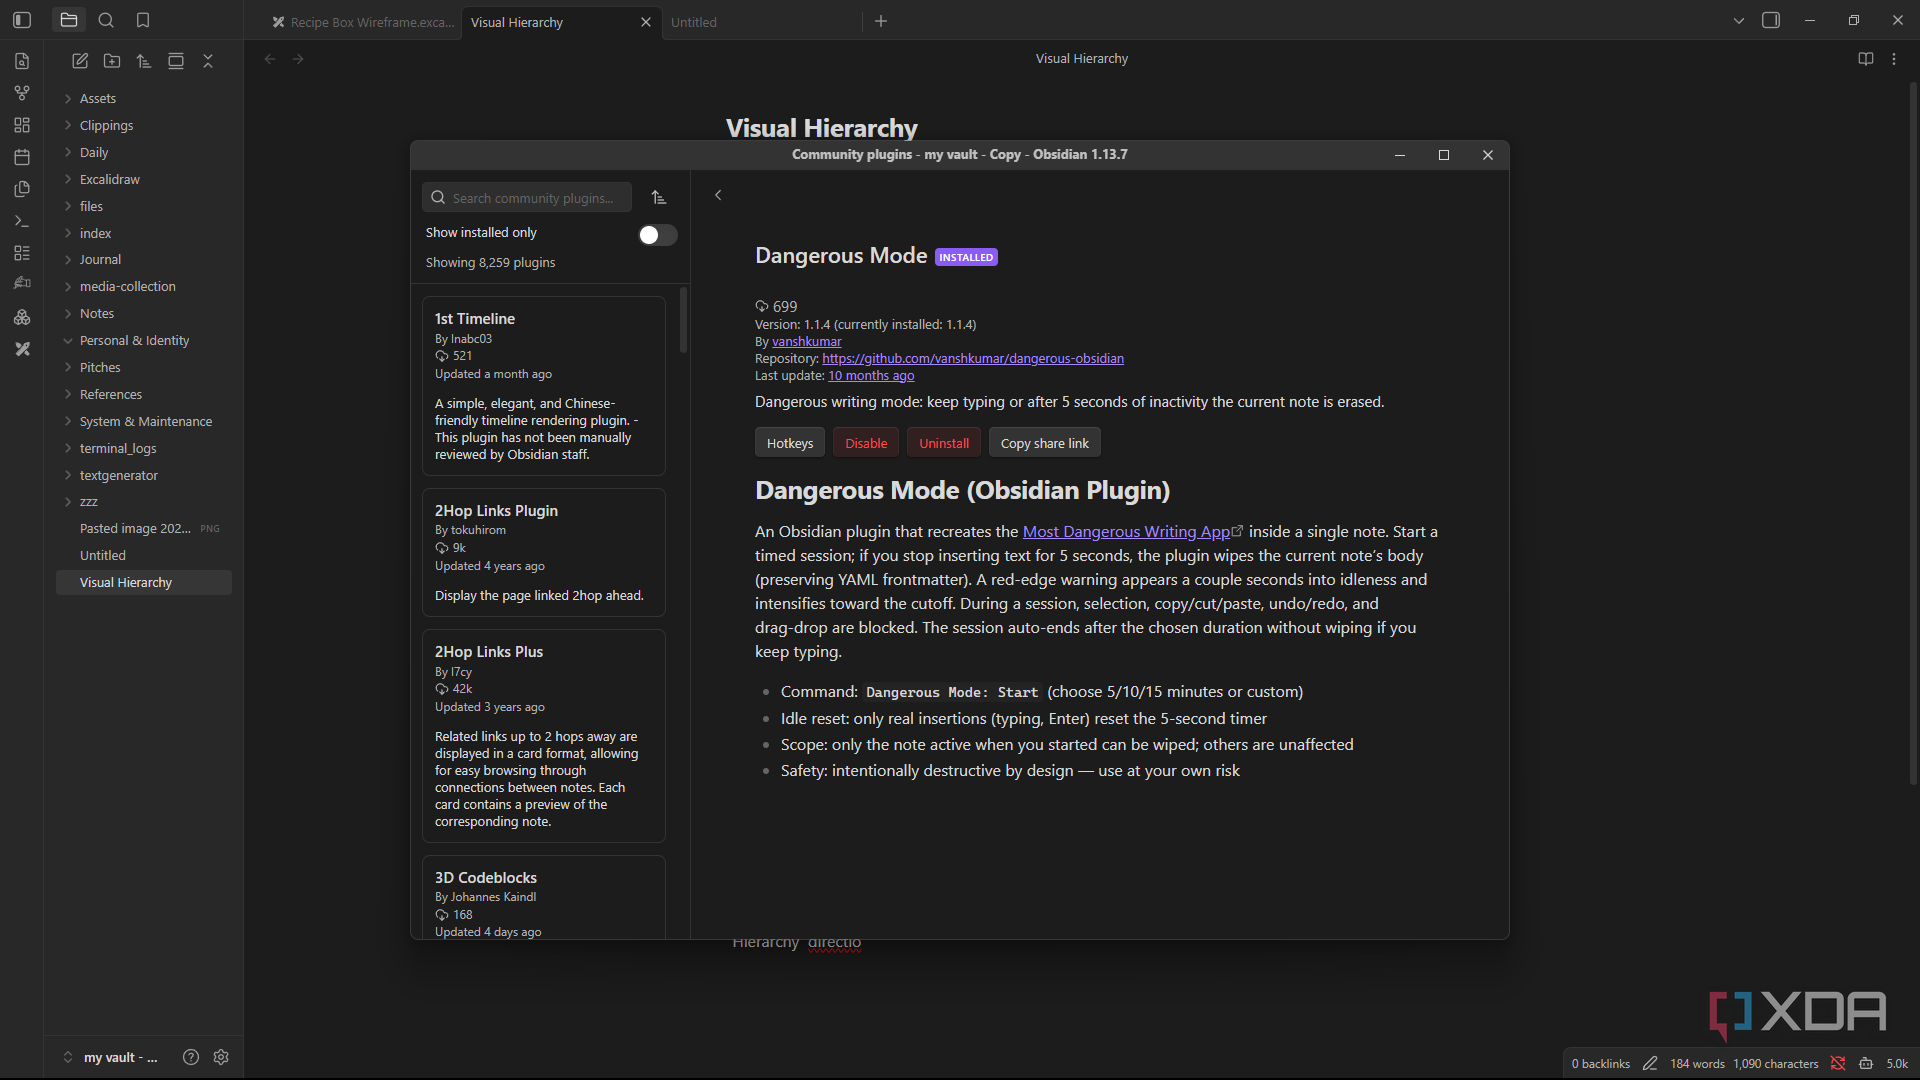Create a new folder icon

(x=112, y=61)
